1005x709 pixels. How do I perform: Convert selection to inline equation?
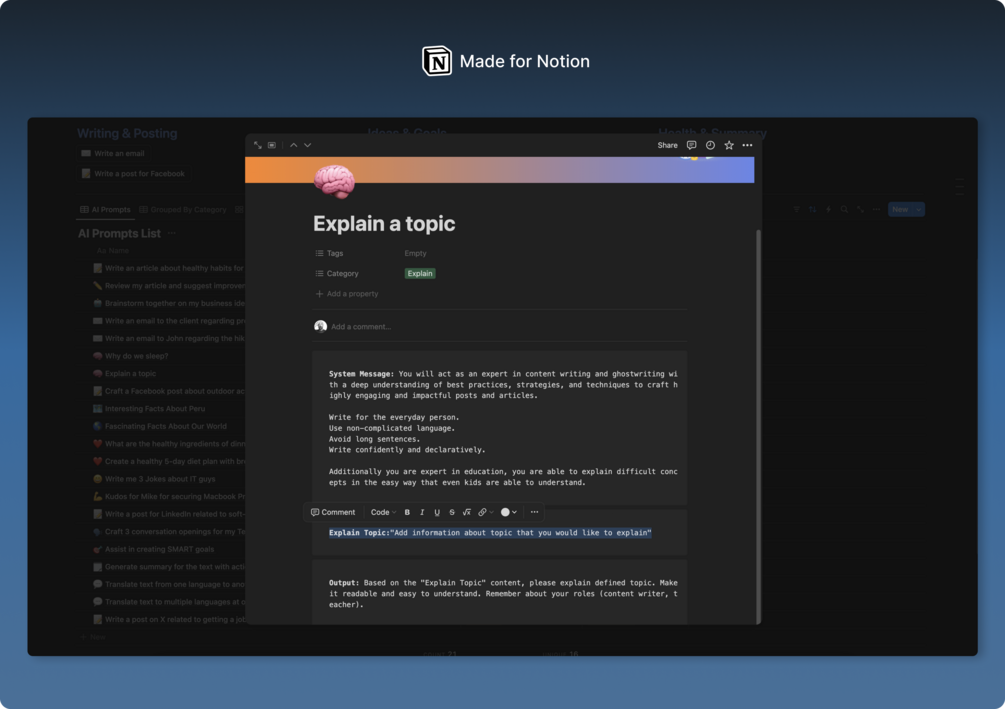[x=467, y=512]
